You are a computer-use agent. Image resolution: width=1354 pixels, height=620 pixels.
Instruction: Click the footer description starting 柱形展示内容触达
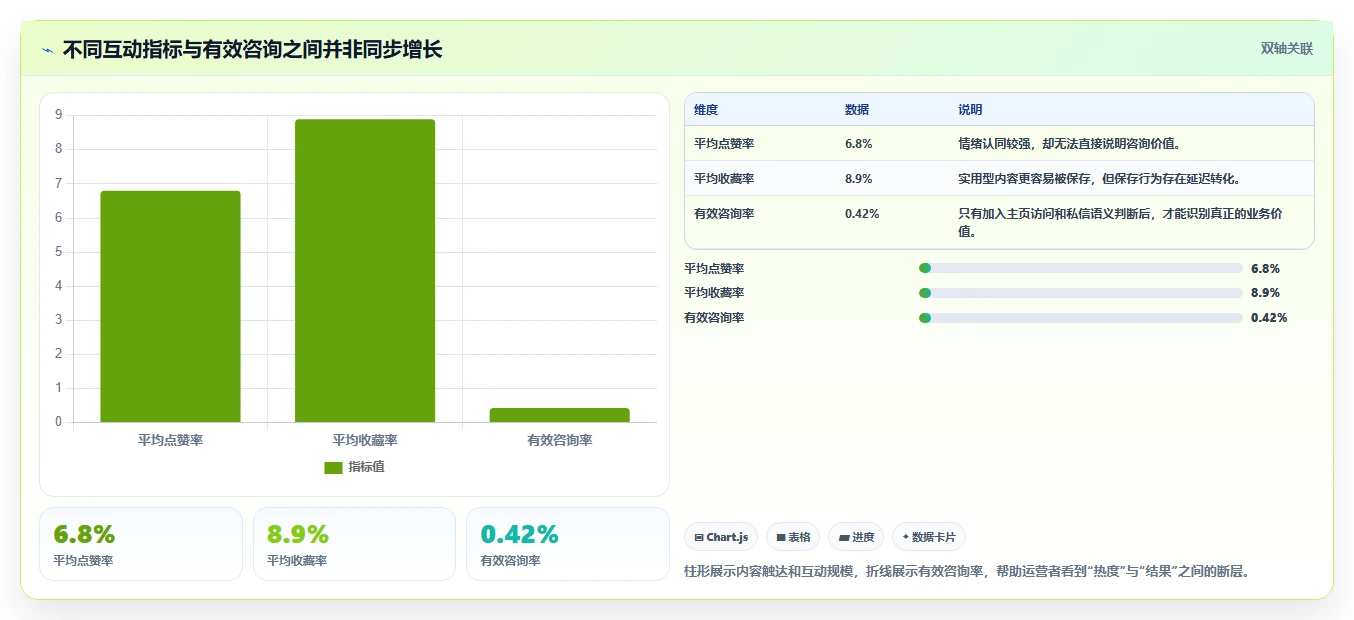967,572
